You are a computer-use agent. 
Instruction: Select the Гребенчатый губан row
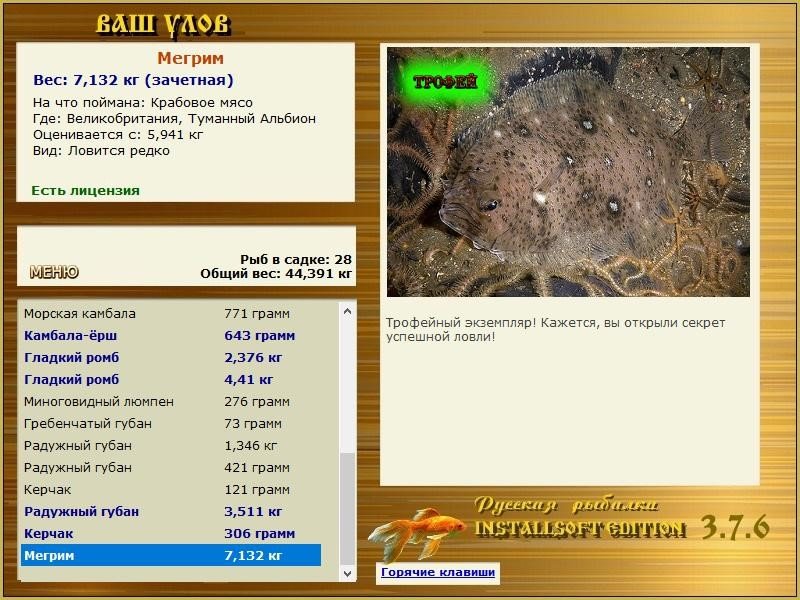click(x=171, y=423)
